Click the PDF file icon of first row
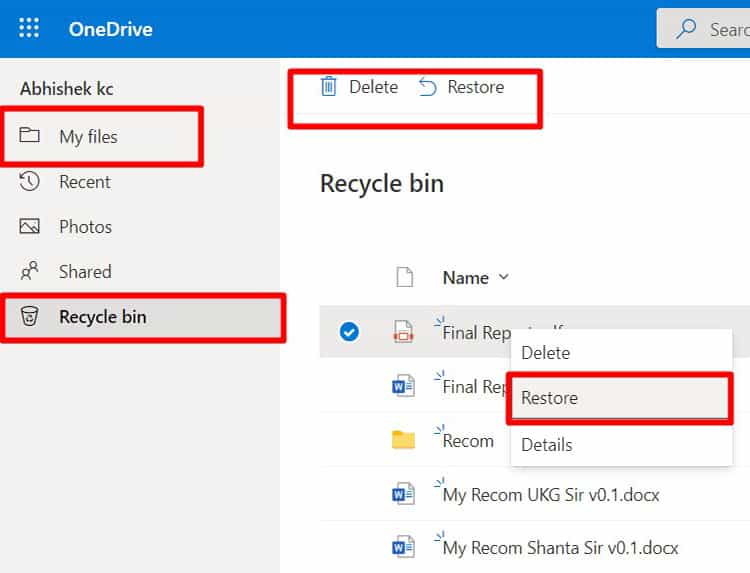 point(403,332)
